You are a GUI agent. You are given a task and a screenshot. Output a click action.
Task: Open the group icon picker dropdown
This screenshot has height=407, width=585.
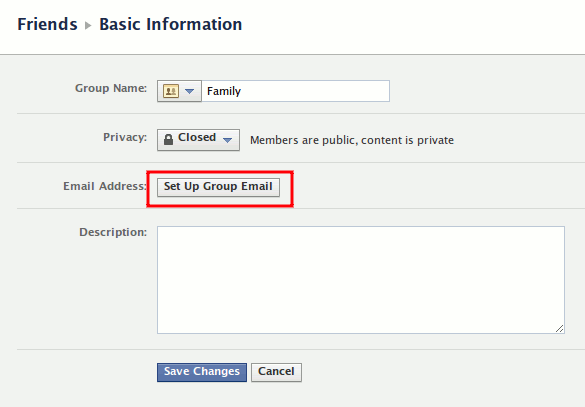pos(179,91)
